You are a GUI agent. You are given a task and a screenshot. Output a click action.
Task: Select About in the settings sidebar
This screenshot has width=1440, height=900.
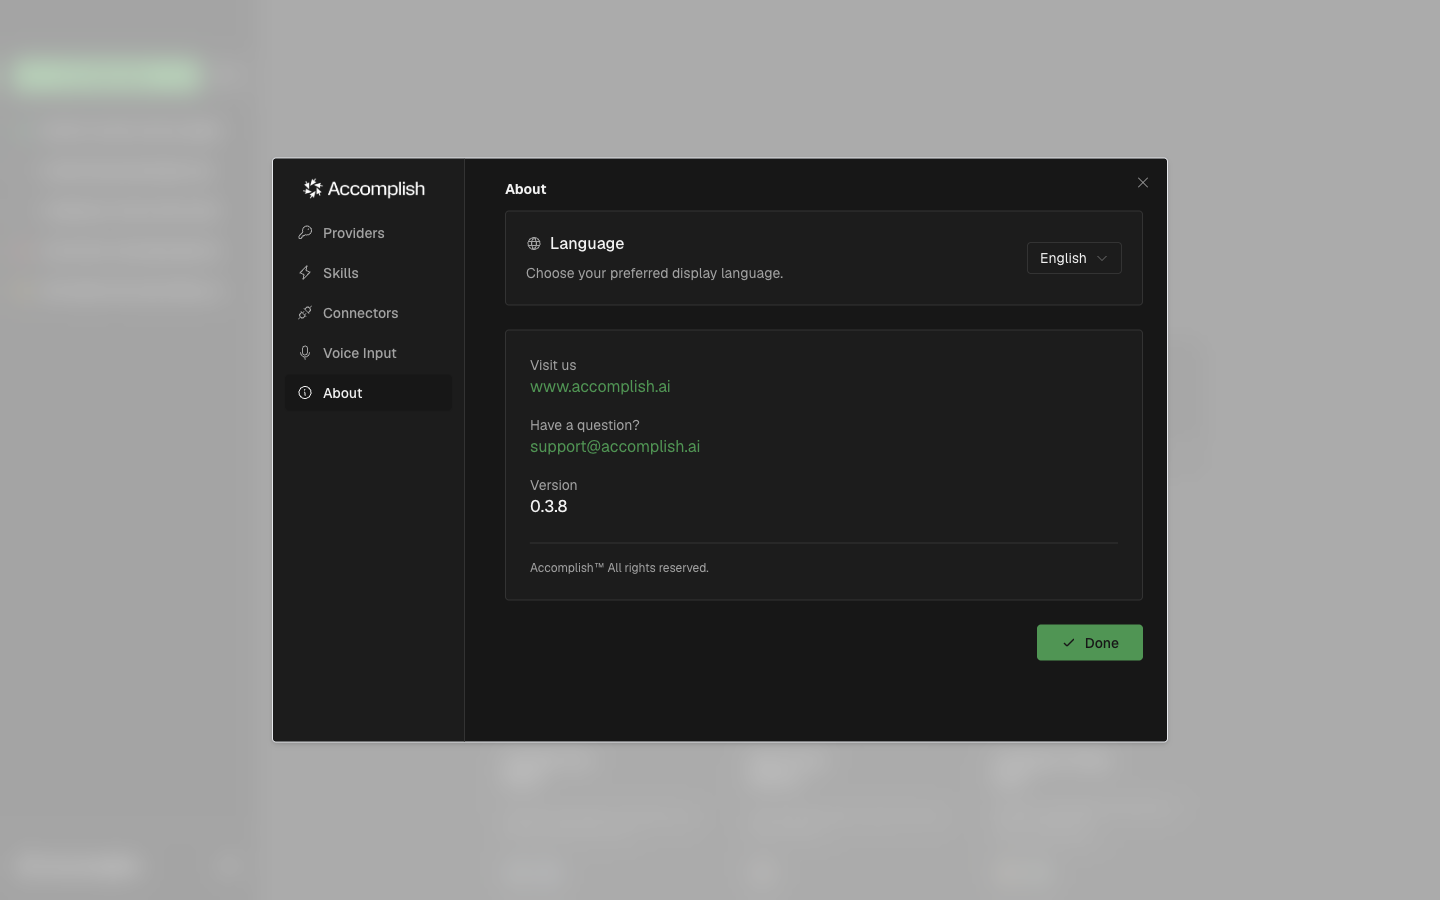tap(343, 392)
